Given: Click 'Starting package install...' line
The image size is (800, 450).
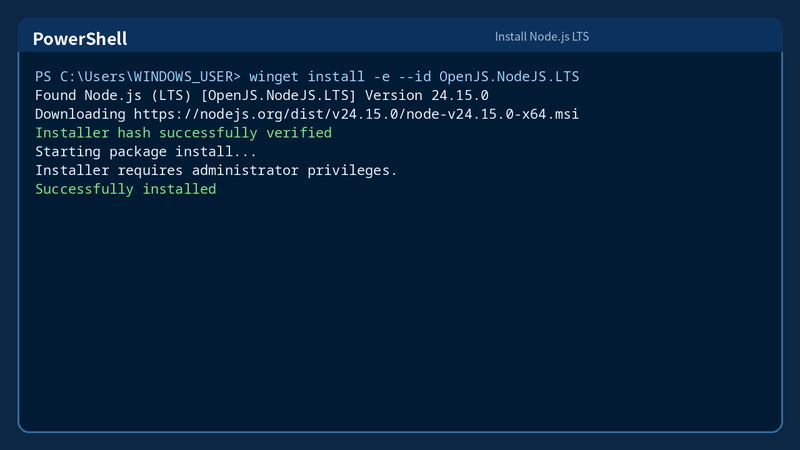Looking at the screenshot, I should point(146,152).
